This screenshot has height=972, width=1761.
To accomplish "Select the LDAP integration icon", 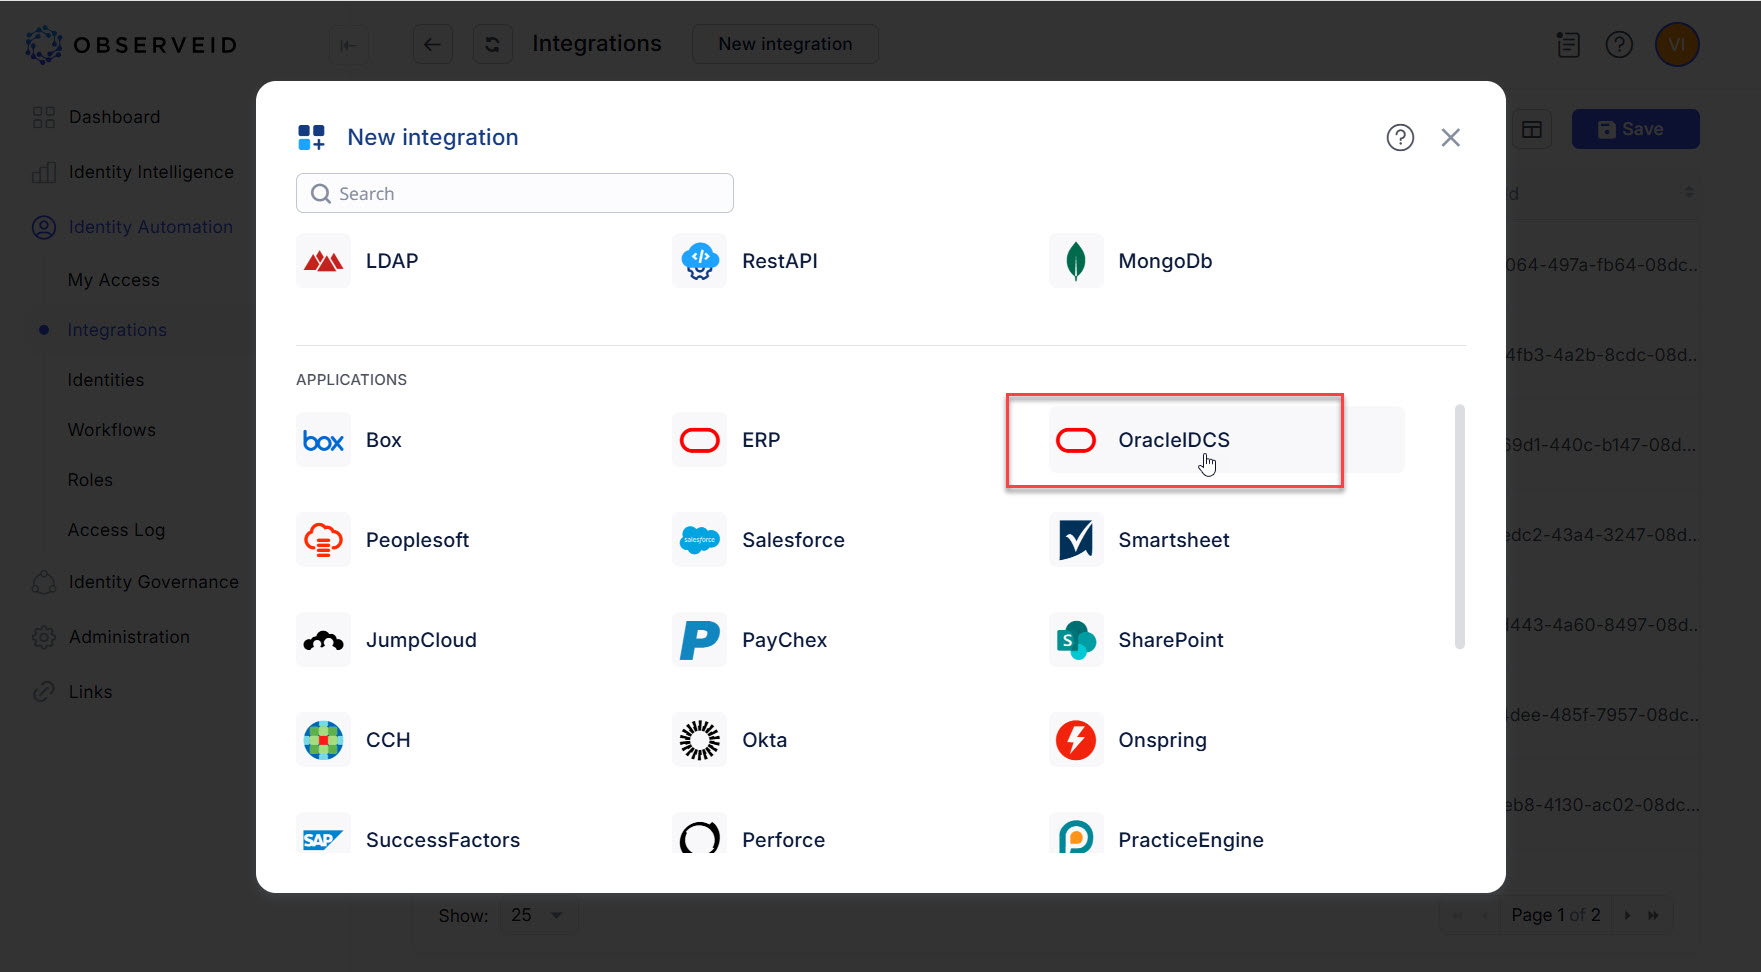I will (323, 260).
